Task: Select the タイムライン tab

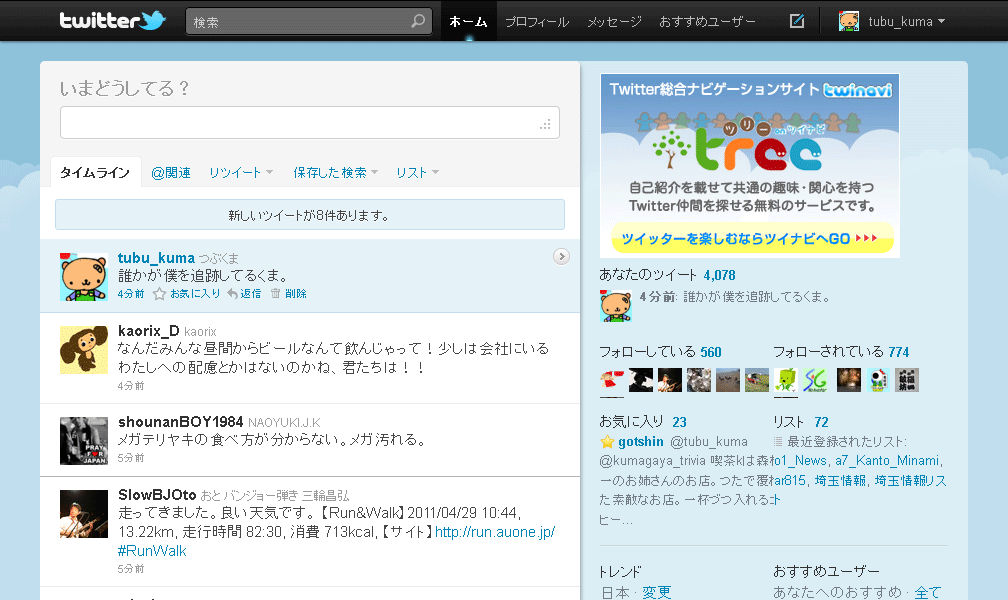Action: click(95, 172)
